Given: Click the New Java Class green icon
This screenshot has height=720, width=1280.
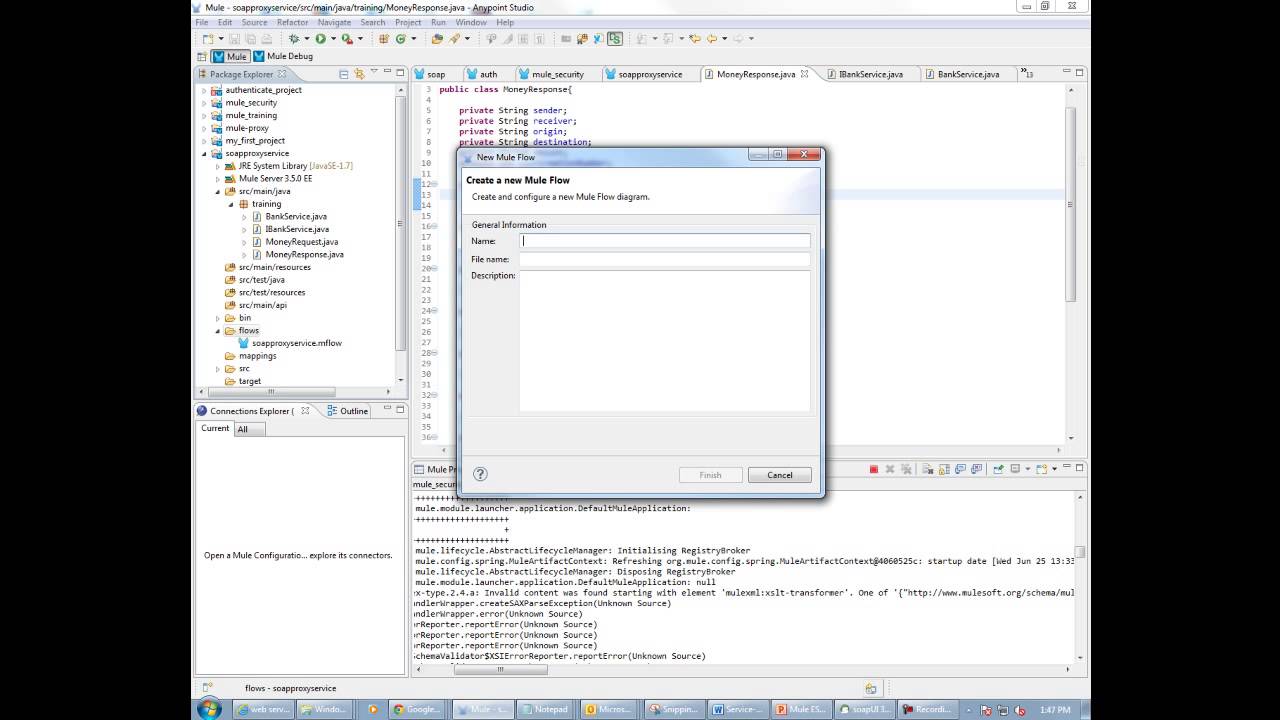Looking at the screenshot, I should pos(400,39).
